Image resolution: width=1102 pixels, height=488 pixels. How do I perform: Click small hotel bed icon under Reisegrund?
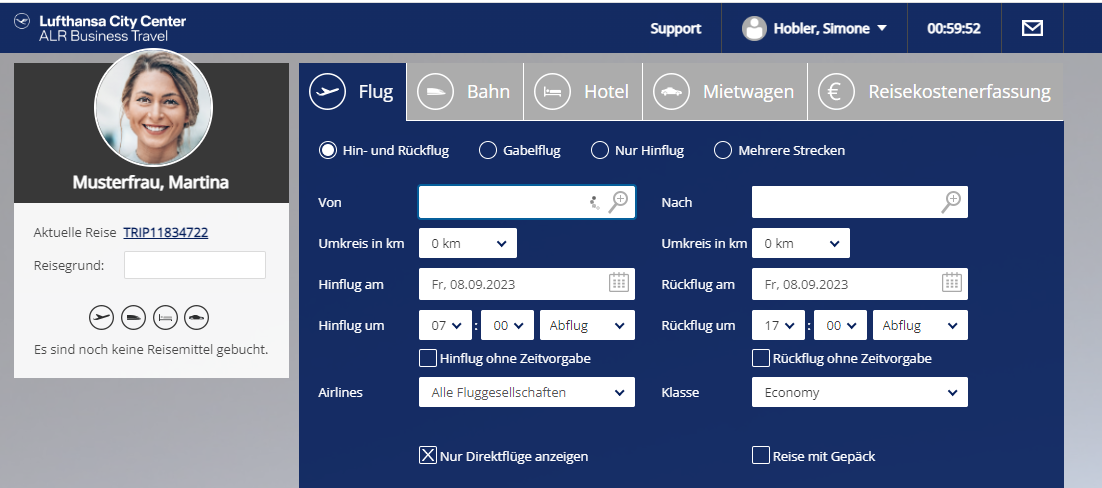click(165, 318)
